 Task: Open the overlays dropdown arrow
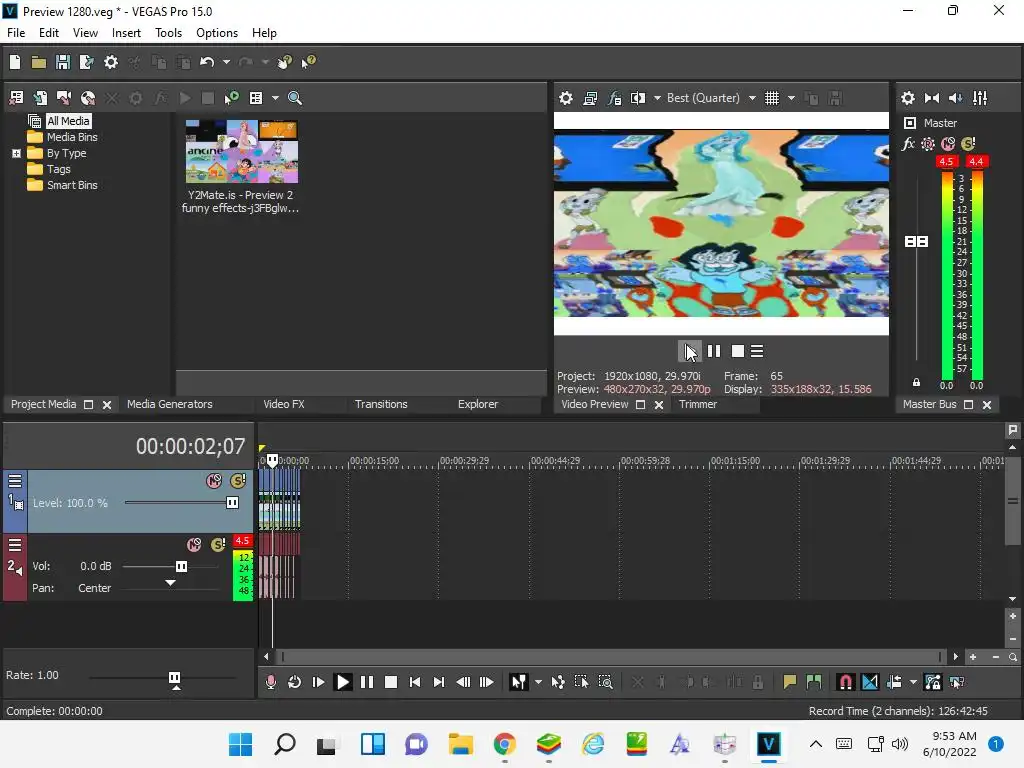point(792,98)
